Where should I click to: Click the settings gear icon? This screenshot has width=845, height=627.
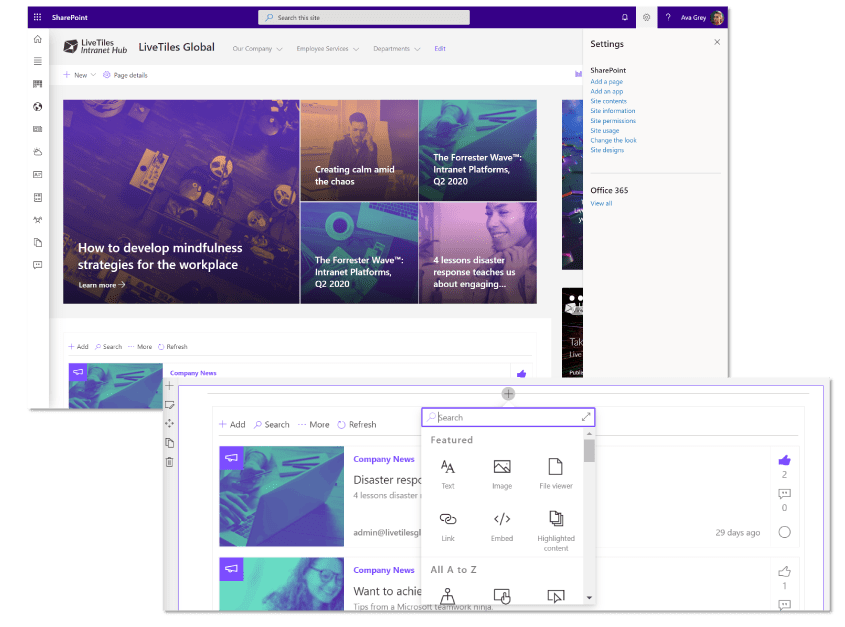click(x=646, y=17)
